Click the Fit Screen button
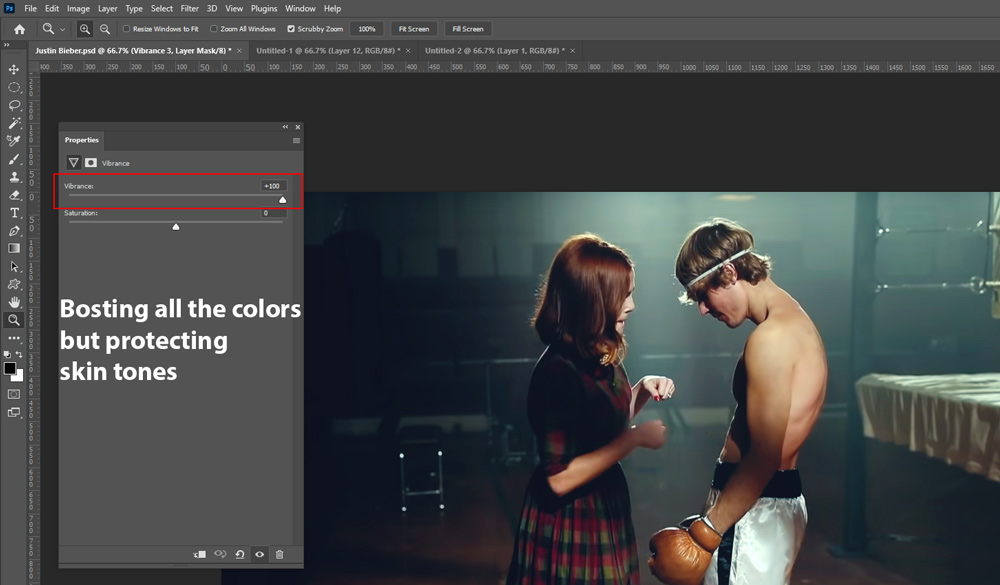 point(414,29)
